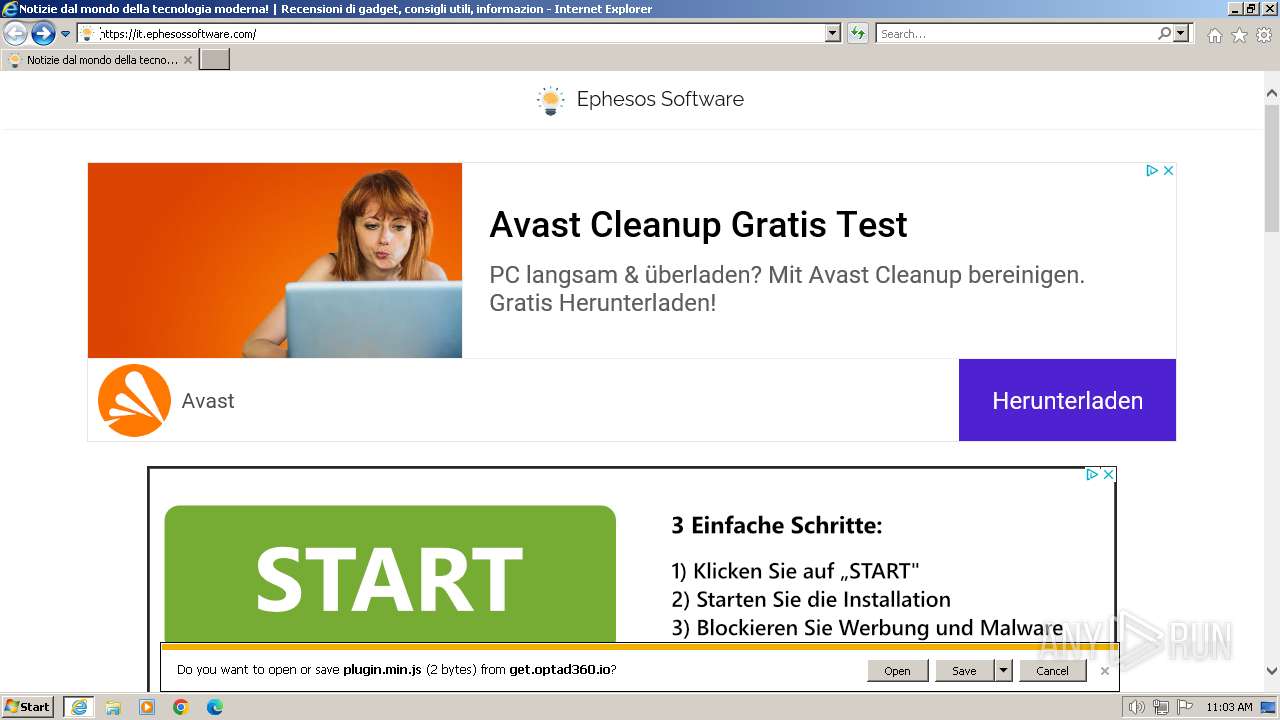Open media player taskbar icon

pyautogui.click(x=147, y=707)
